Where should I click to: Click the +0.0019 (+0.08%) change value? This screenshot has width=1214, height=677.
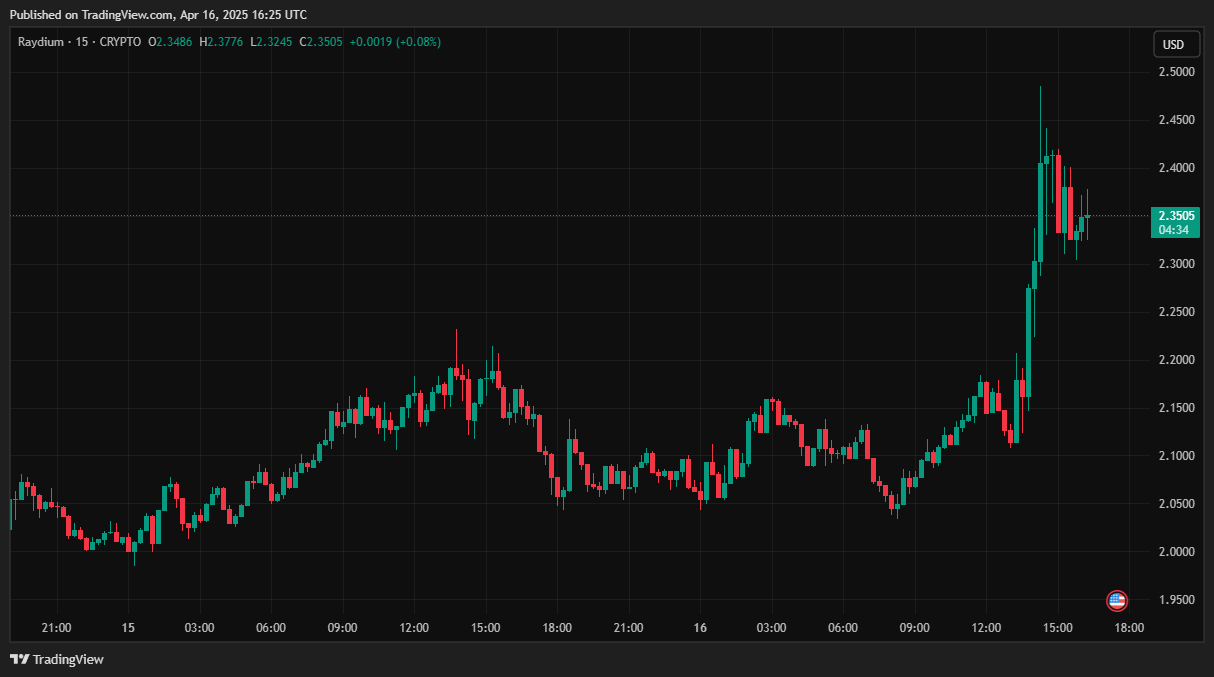(395, 42)
